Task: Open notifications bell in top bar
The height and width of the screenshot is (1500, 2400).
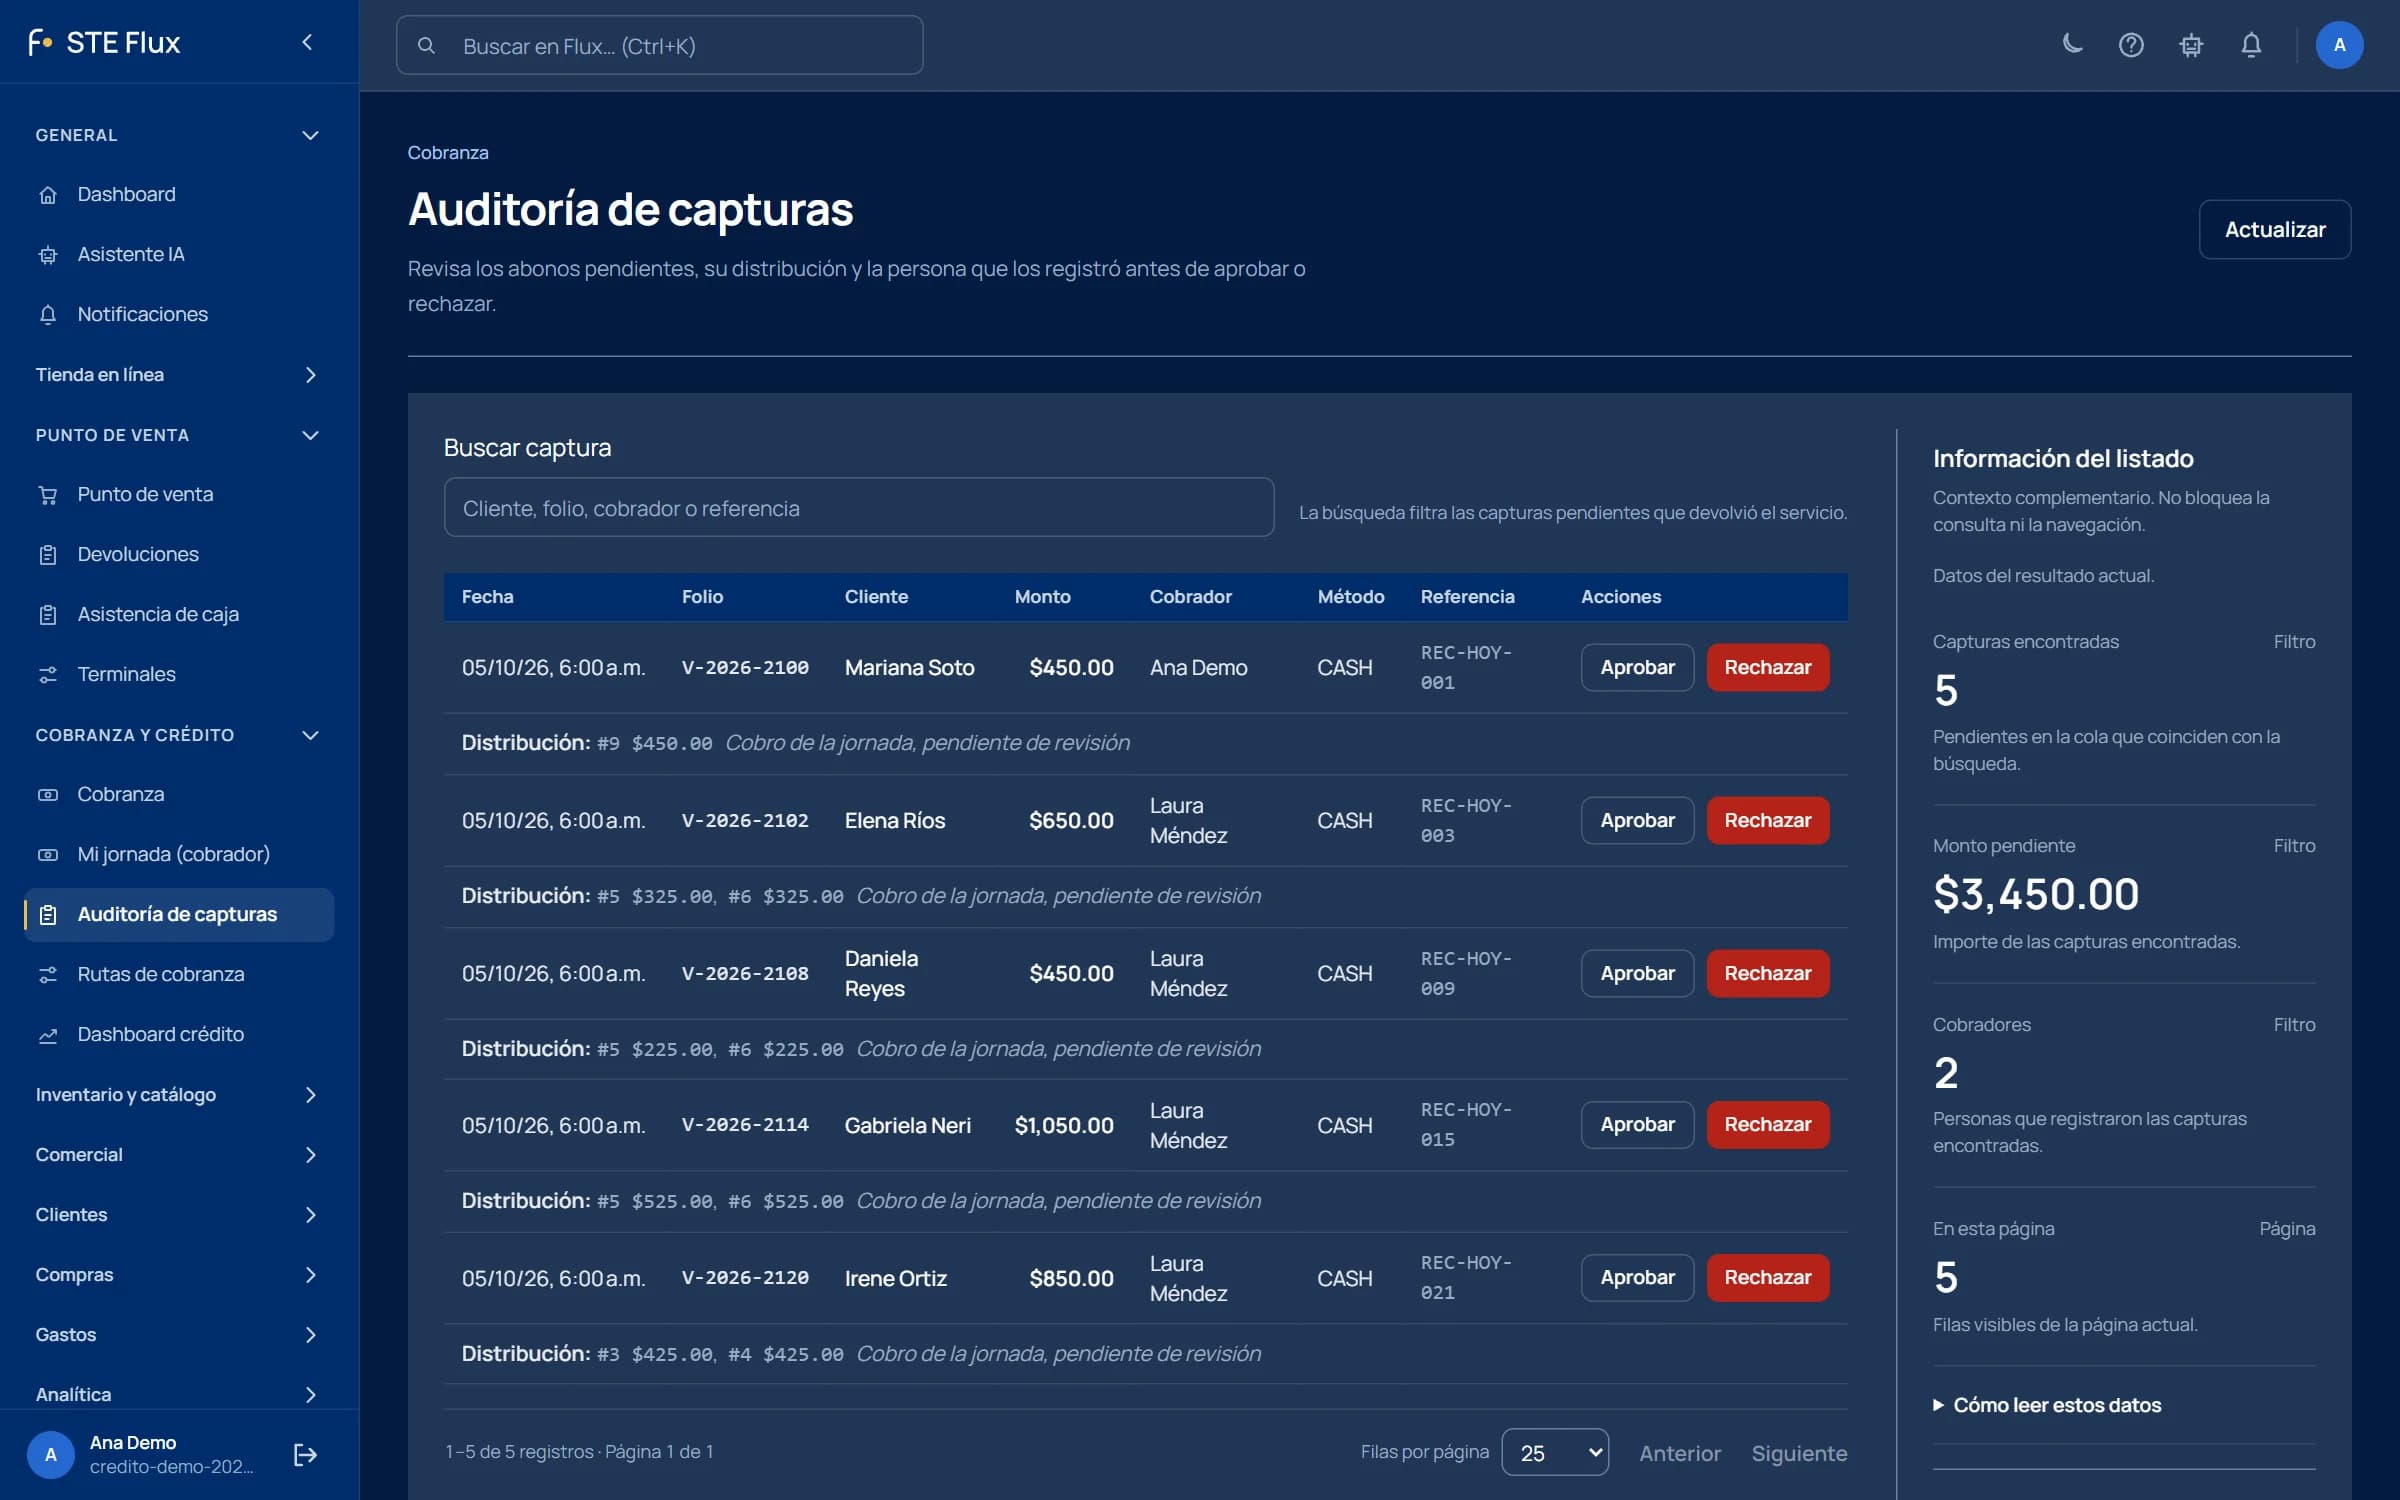Action: tap(2251, 45)
